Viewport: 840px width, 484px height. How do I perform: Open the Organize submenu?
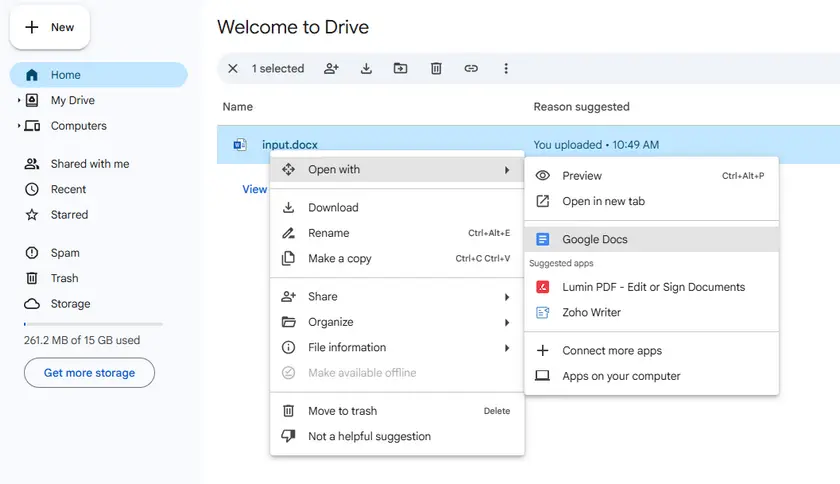(397, 322)
